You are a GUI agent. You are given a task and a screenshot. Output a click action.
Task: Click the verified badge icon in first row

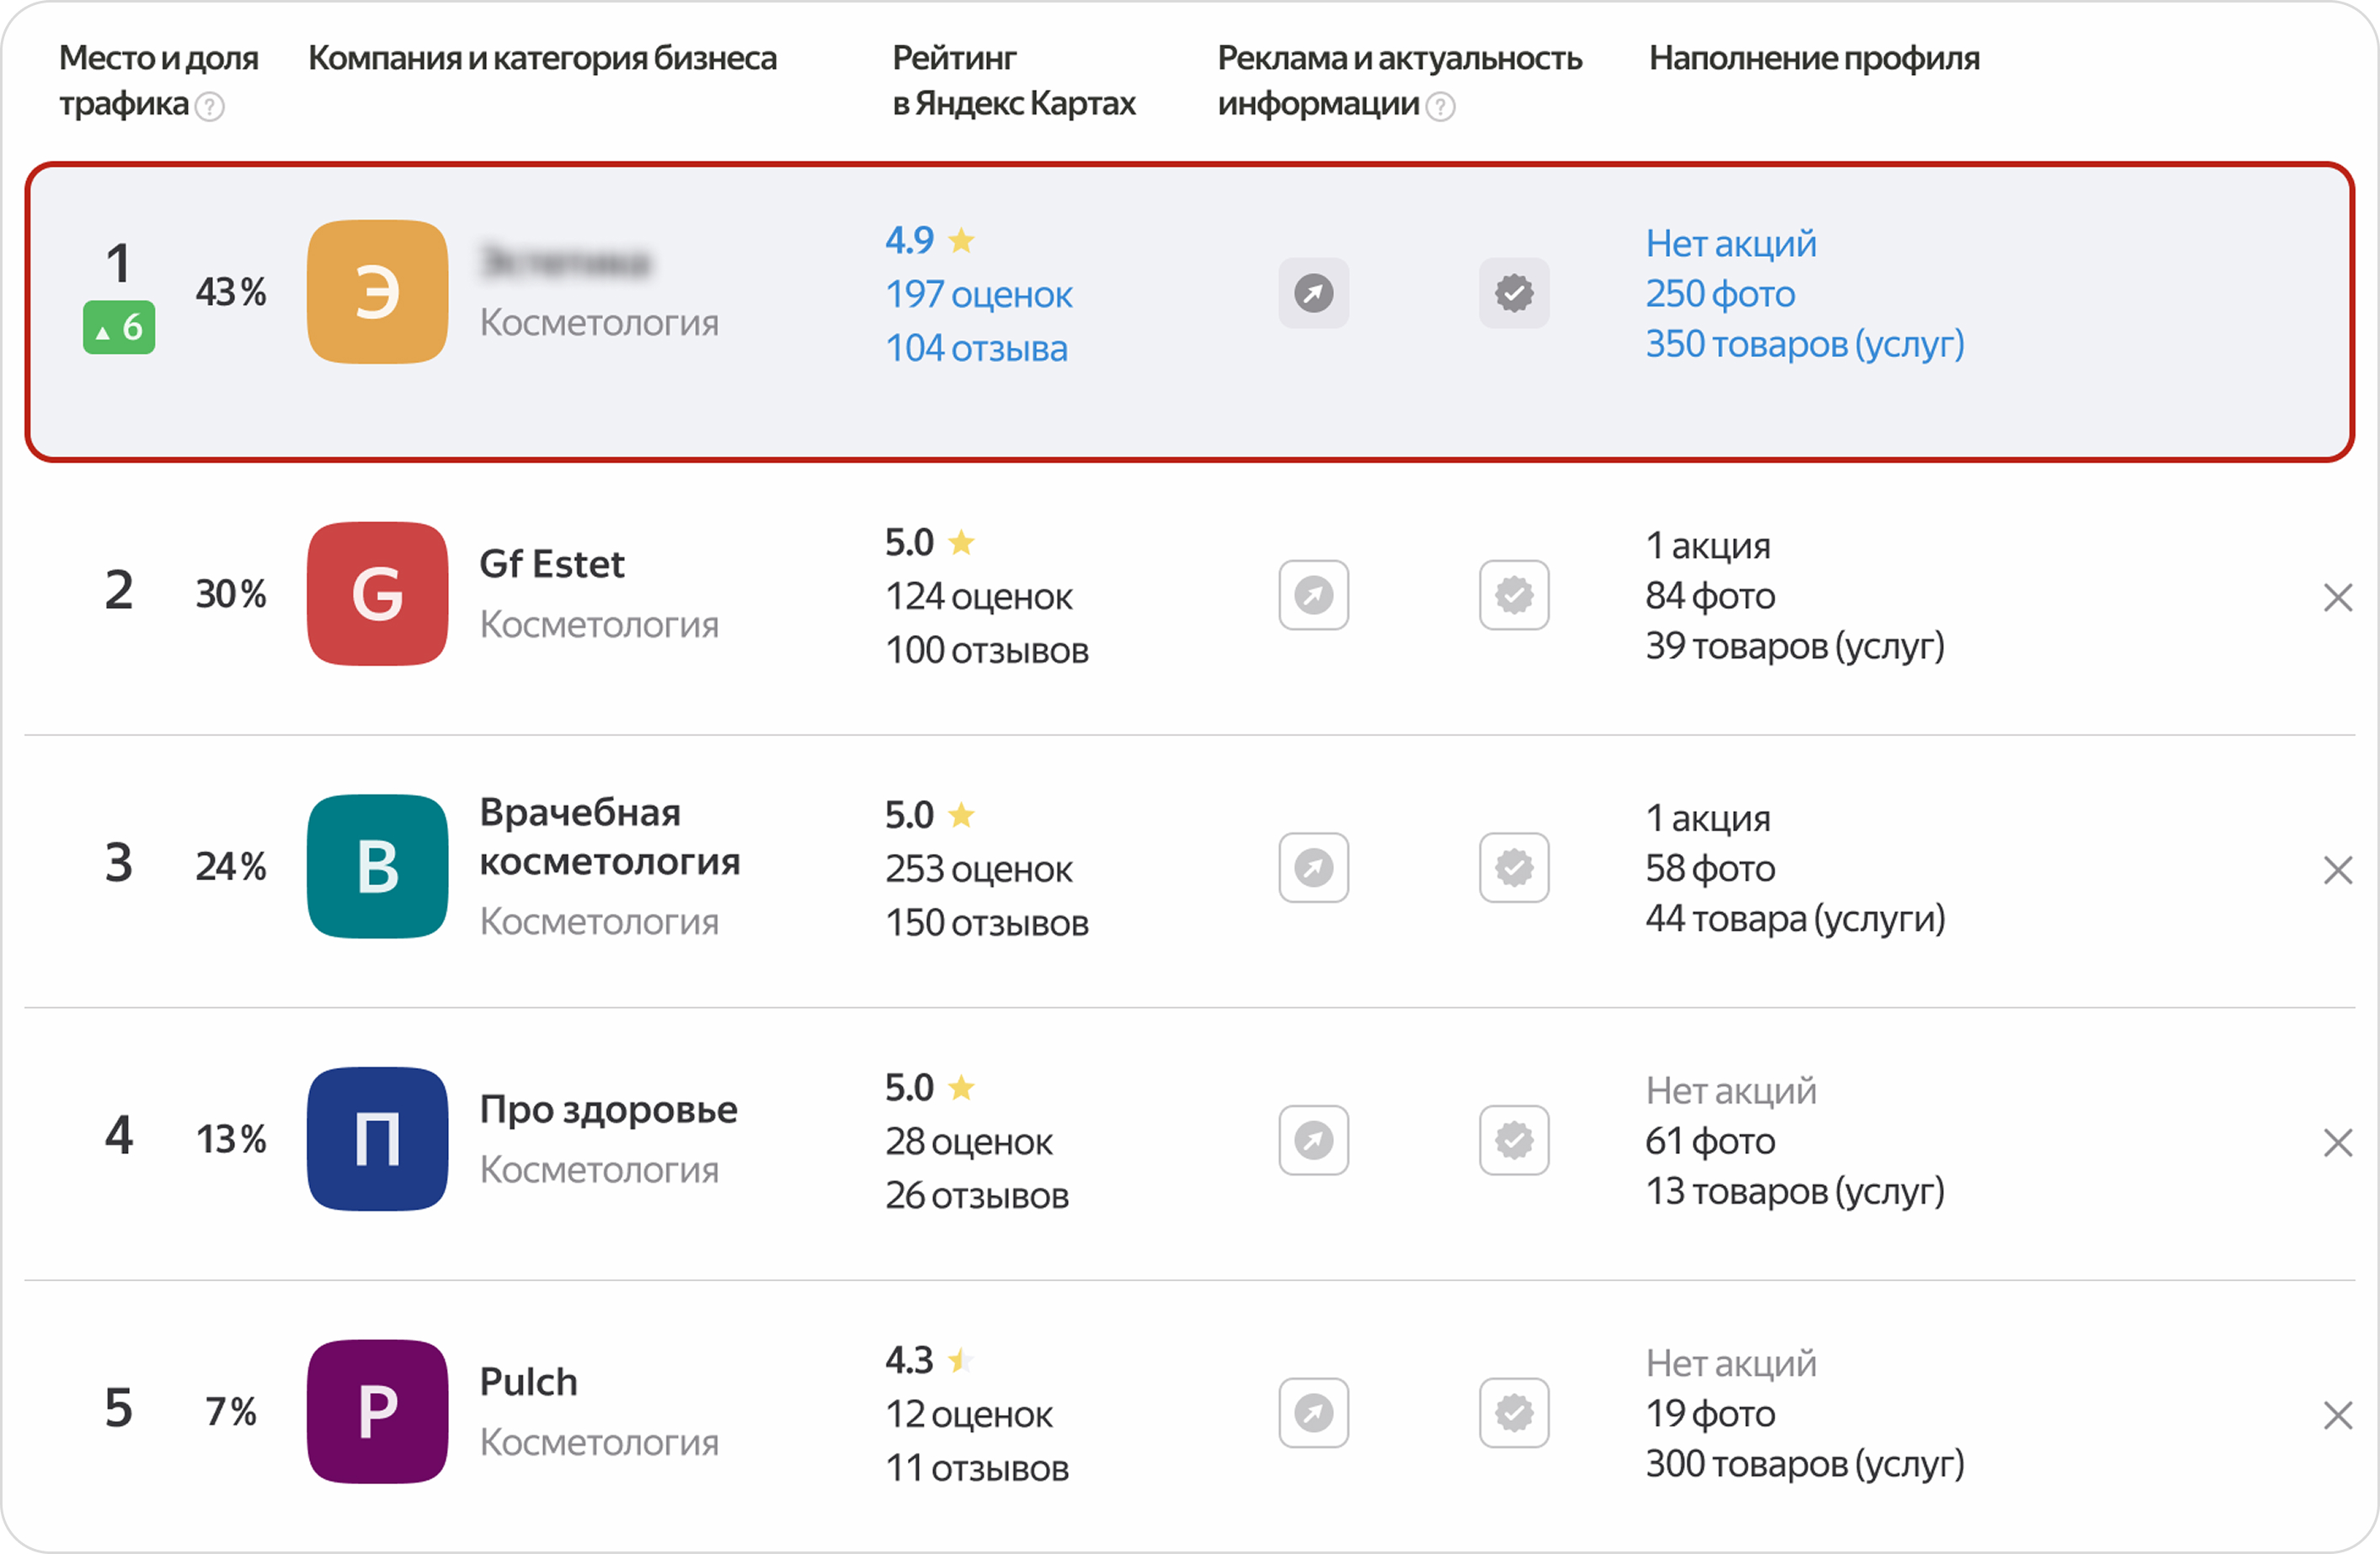pos(1514,293)
